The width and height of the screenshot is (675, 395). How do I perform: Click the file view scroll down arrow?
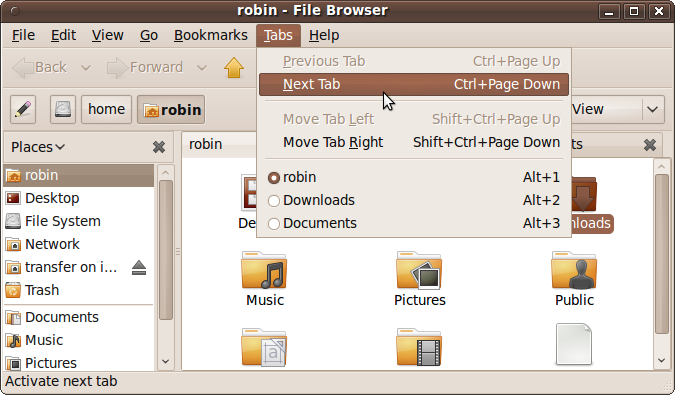click(x=662, y=361)
